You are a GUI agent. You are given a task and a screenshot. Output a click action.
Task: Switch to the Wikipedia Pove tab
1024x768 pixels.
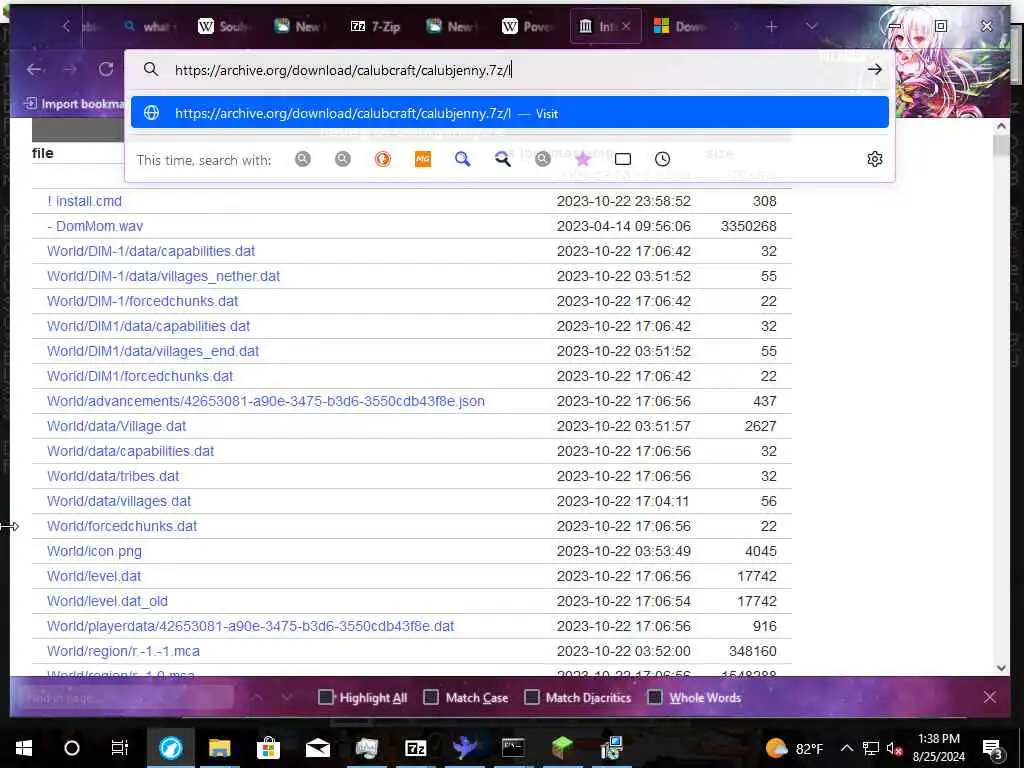(x=528, y=26)
